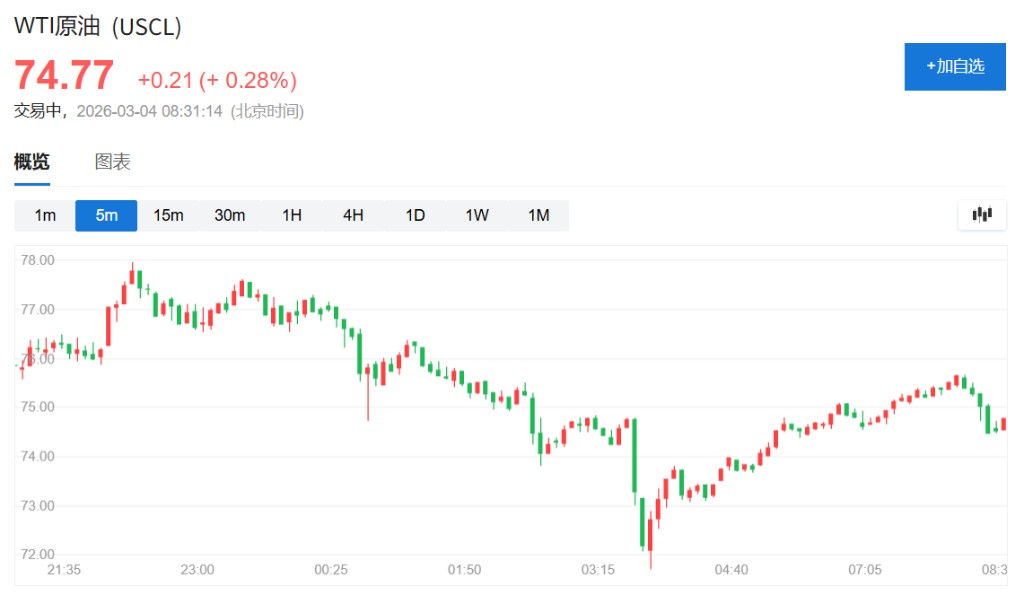Choose the 1M monthly interval
The image size is (1024, 595).
(x=539, y=215)
